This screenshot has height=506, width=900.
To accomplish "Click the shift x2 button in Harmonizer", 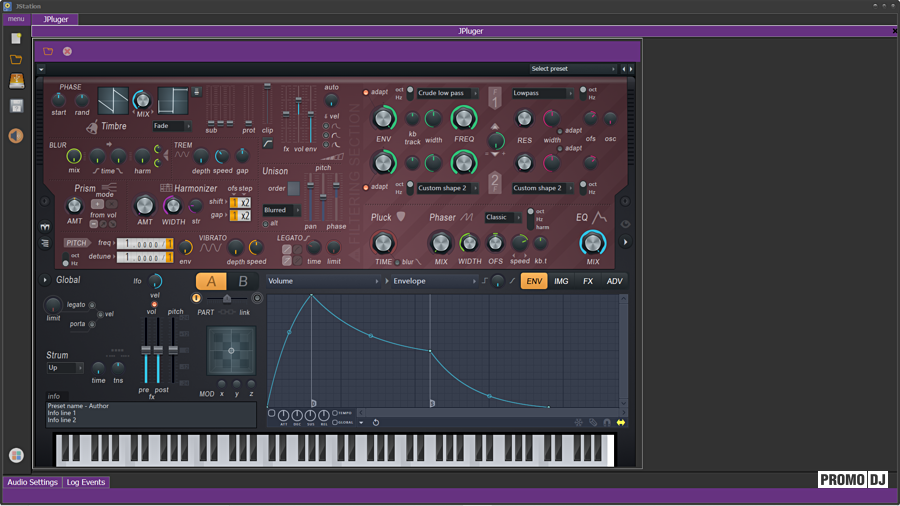I will tap(245, 203).
